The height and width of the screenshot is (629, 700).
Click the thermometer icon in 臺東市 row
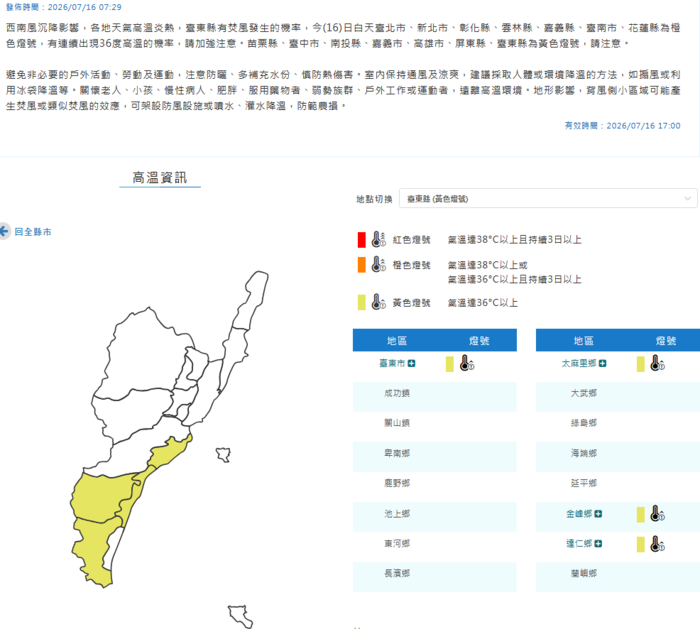click(467, 363)
